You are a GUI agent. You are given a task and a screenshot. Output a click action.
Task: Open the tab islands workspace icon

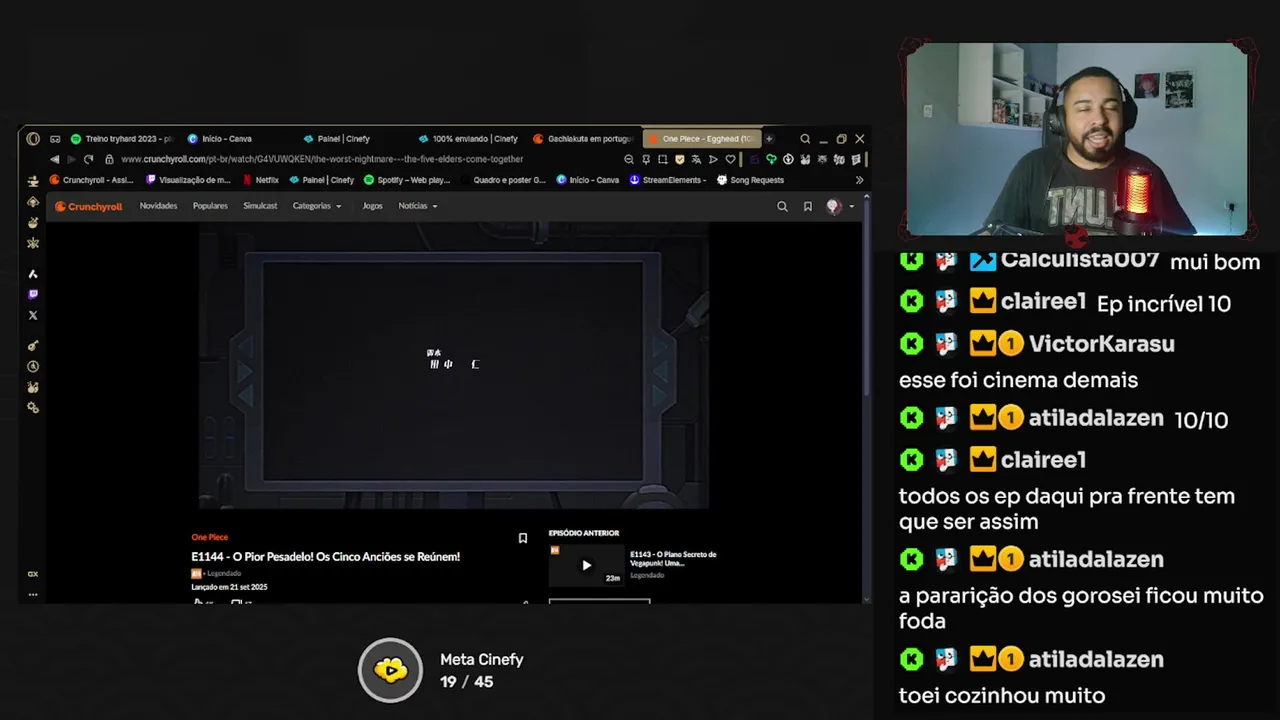[55, 139]
